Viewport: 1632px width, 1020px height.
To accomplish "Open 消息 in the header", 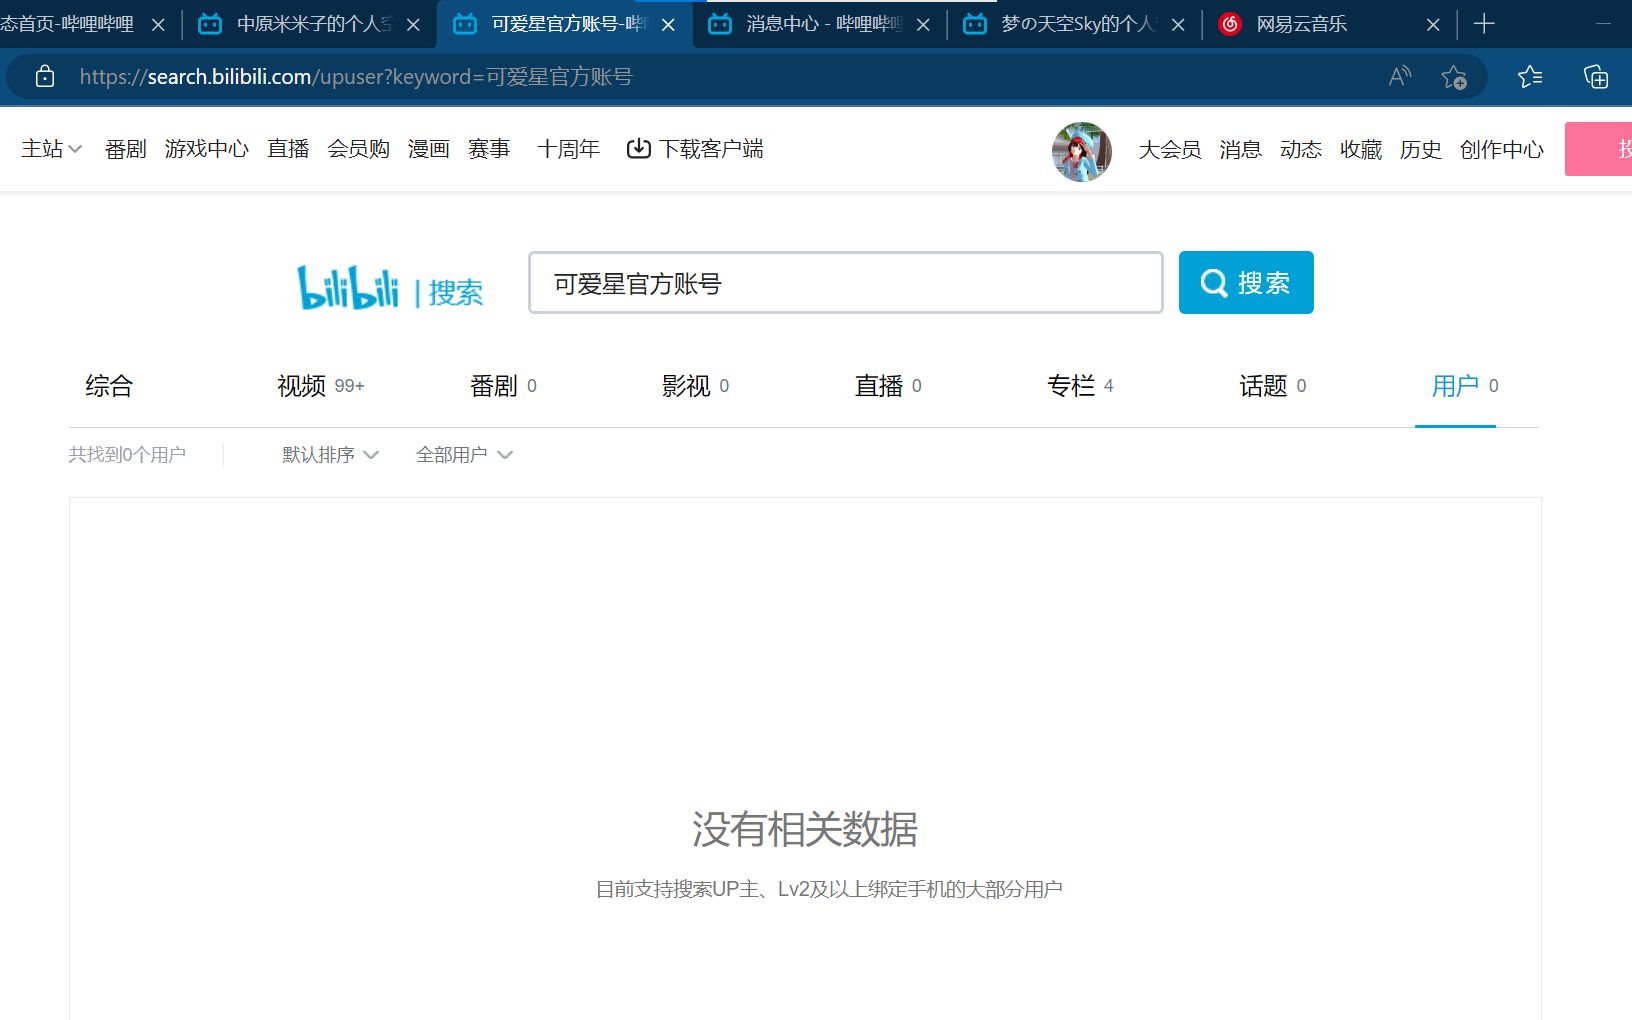I will 1240,150.
